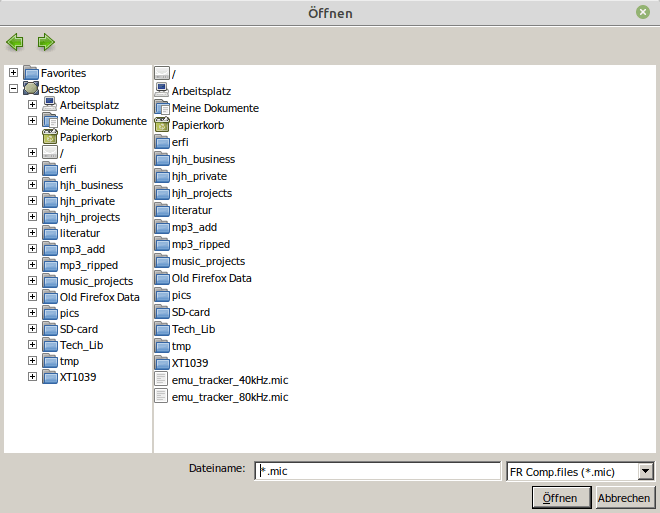The width and height of the screenshot is (660, 513).
Task: Select the Favorites folder icon in tree
Action: (x=31, y=73)
